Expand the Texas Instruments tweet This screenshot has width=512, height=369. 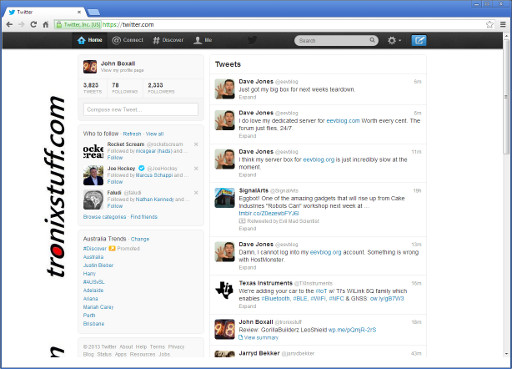[247, 306]
